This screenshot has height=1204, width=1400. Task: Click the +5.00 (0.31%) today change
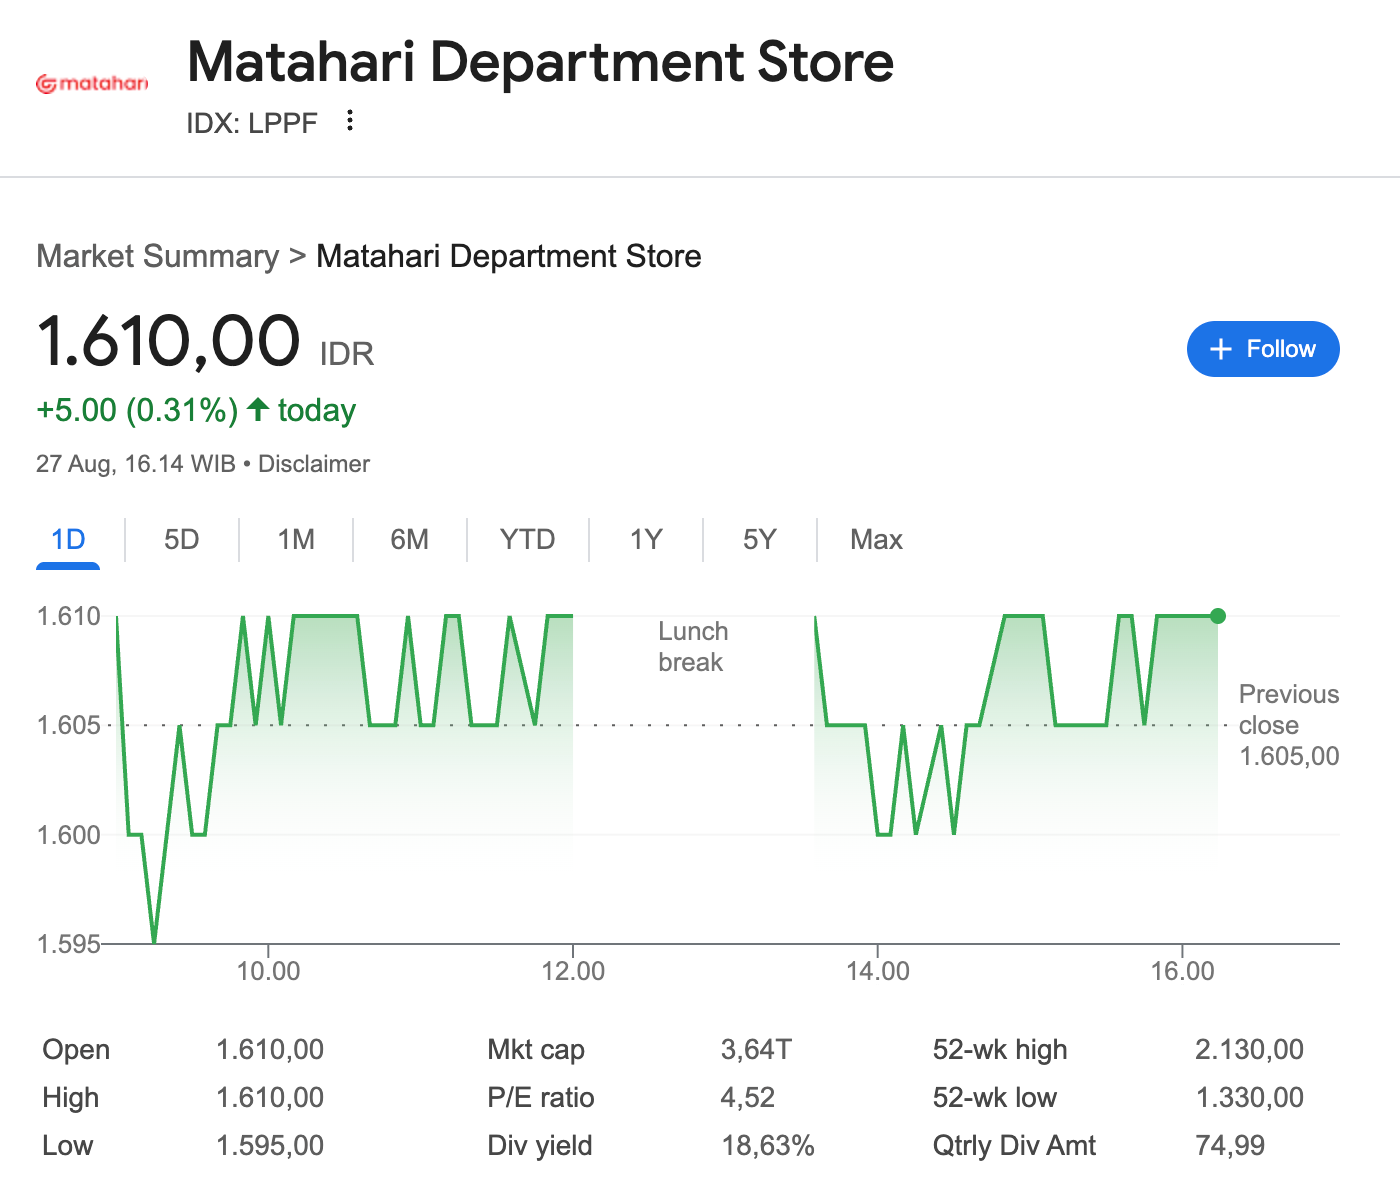tap(196, 410)
